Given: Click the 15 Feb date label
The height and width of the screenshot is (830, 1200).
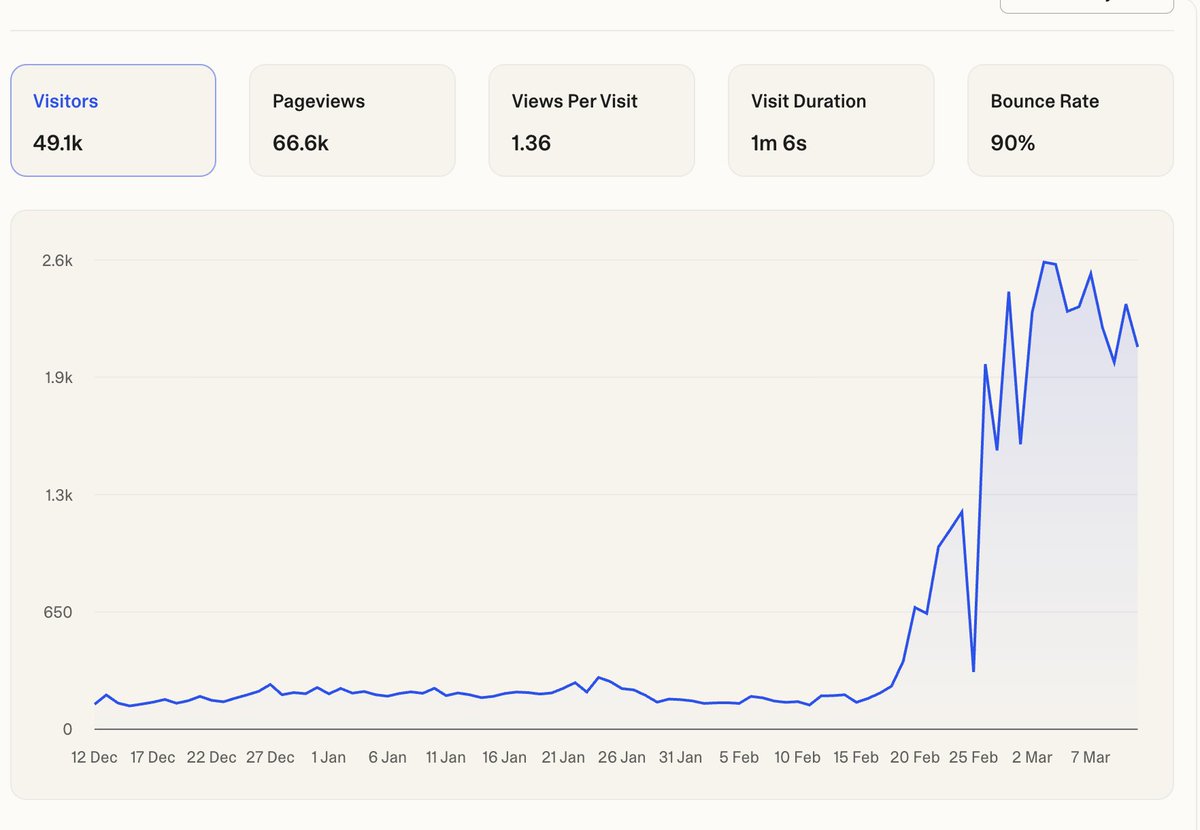Looking at the screenshot, I should (855, 757).
